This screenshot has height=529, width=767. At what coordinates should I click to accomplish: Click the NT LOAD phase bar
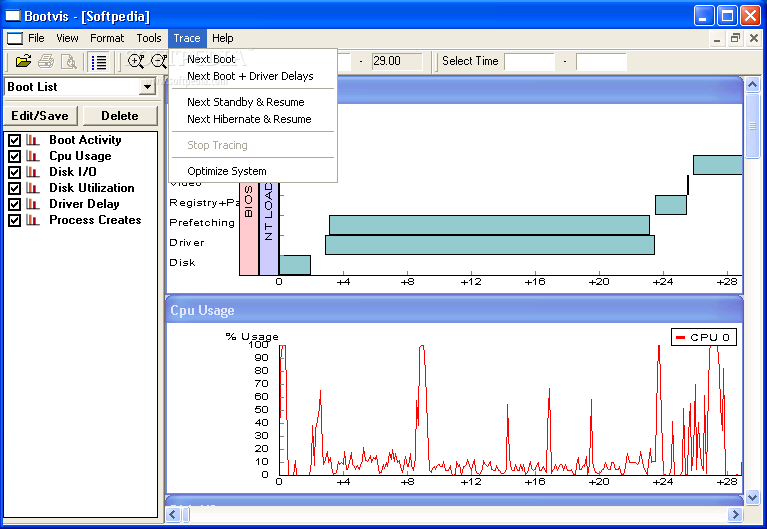tap(269, 229)
